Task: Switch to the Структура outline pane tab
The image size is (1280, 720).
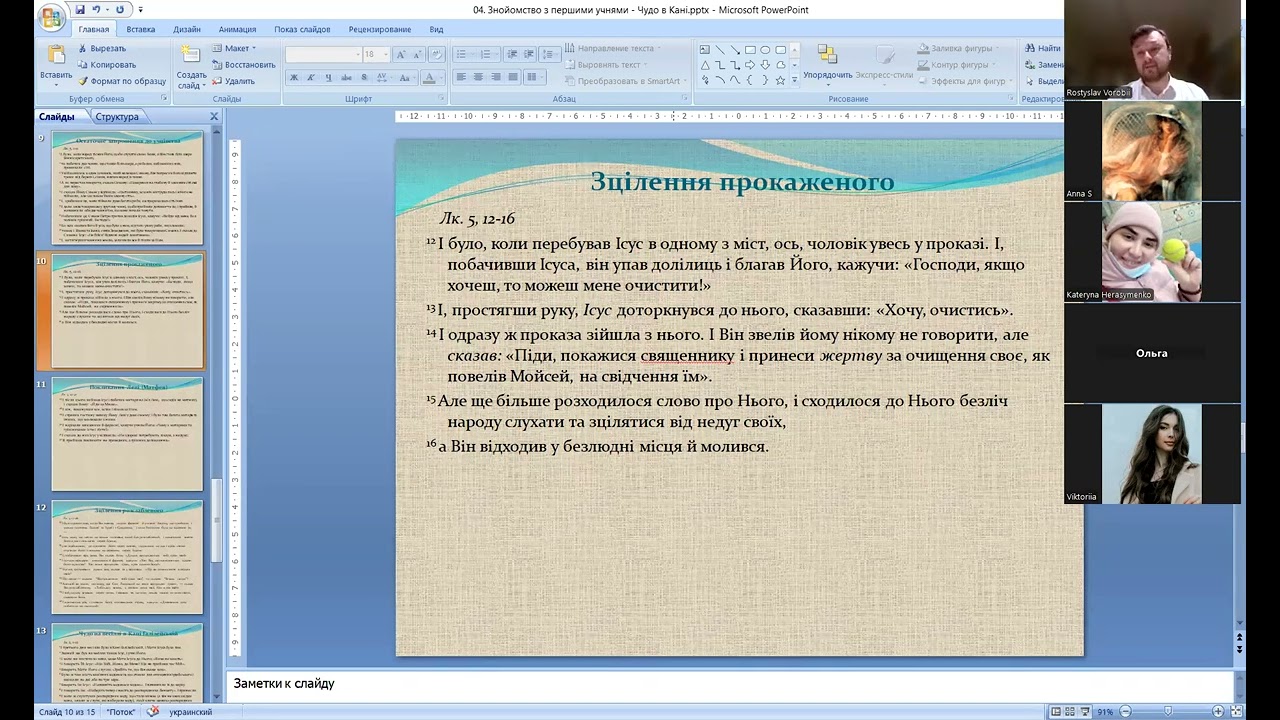Action: click(x=117, y=117)
